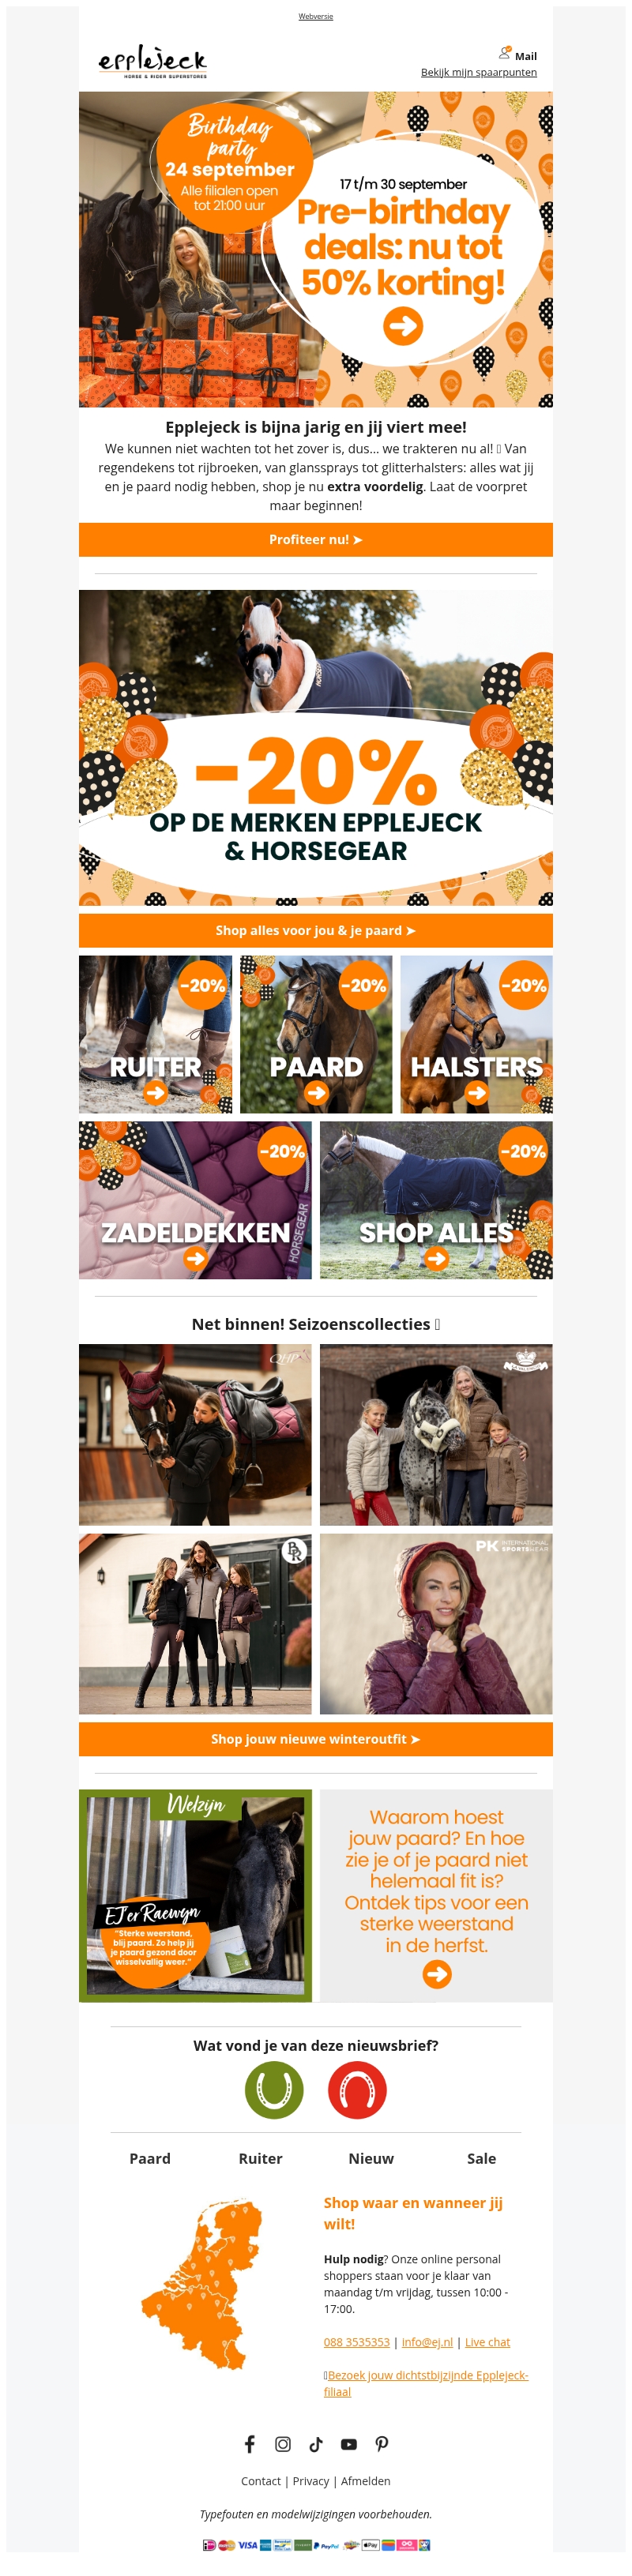Open the Halsters -20% category tile
The width and height of the screenshot is (632, 2576).
click(x=477, y=1034)
